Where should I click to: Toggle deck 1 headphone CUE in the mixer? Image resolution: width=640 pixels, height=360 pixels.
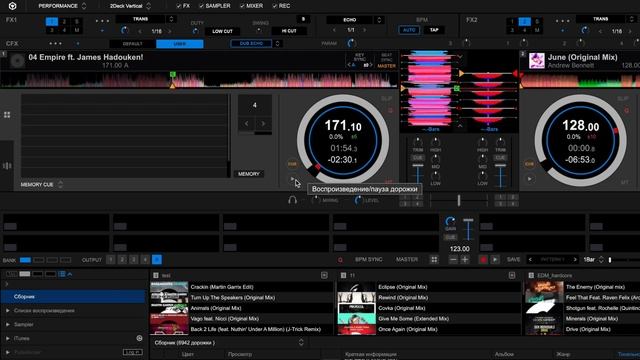(x=418, y=158)
